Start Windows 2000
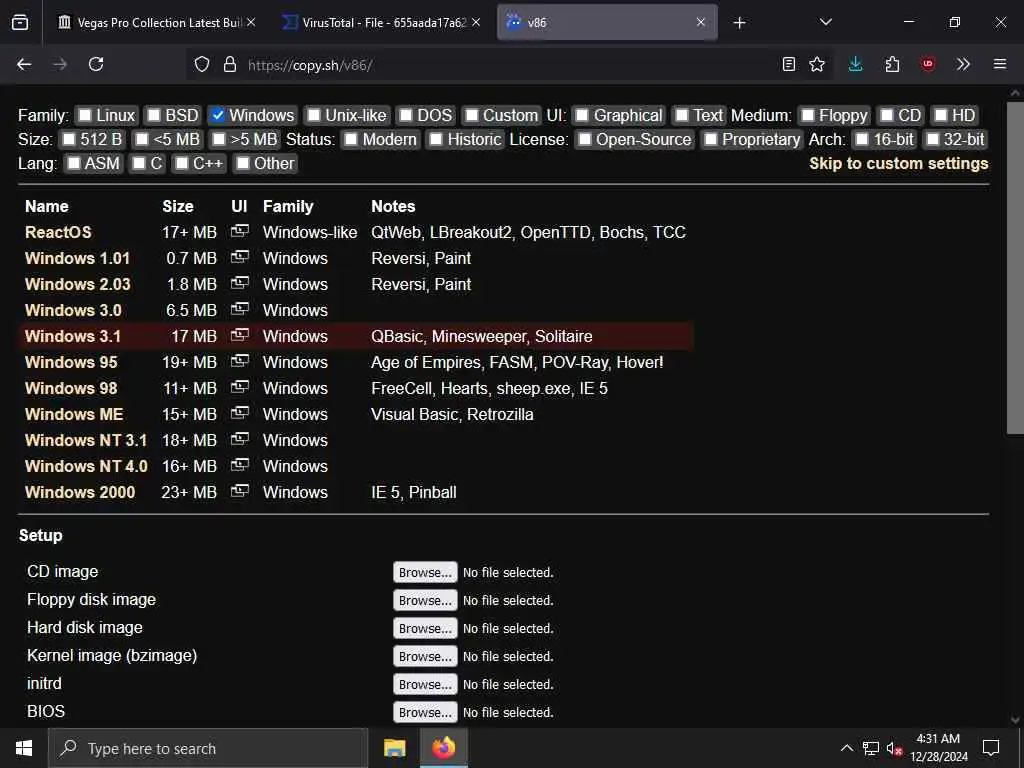Viewport: 1024px width, 768px height. (80, 492)
